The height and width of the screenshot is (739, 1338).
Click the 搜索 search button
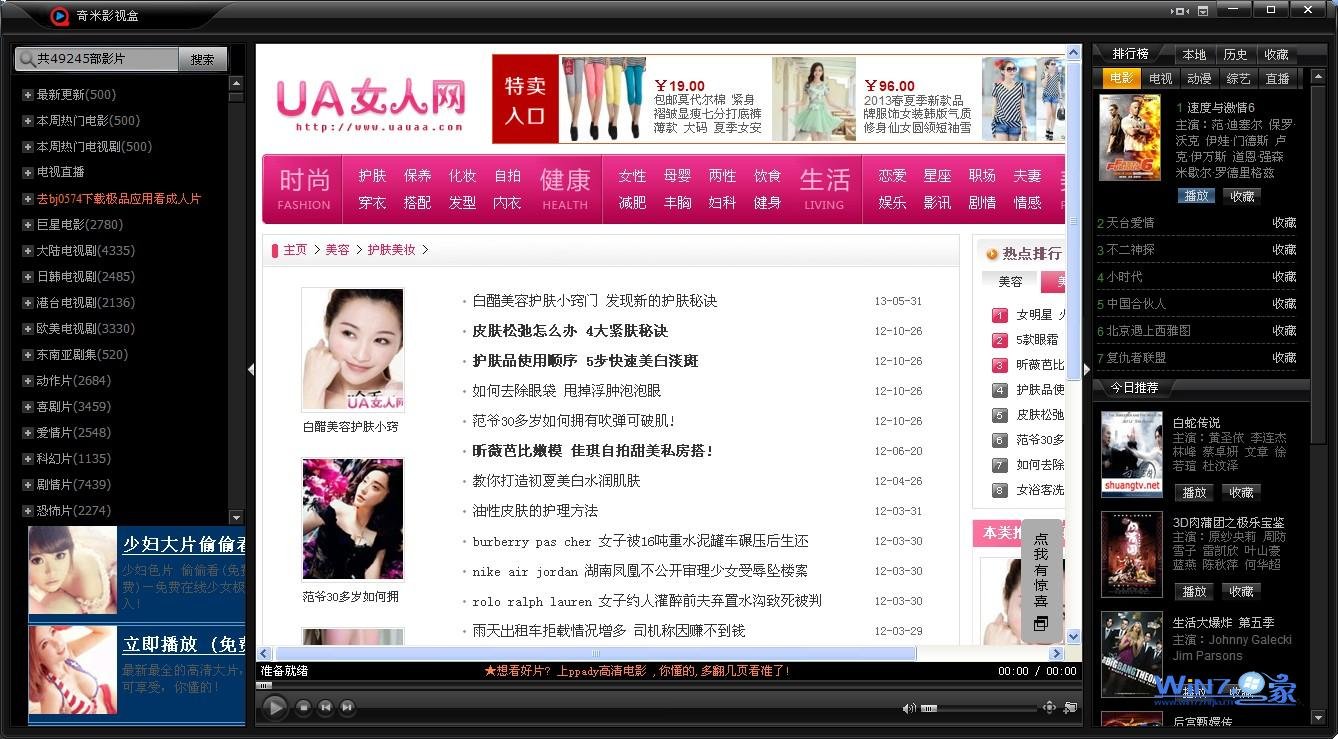pos(203,59)
